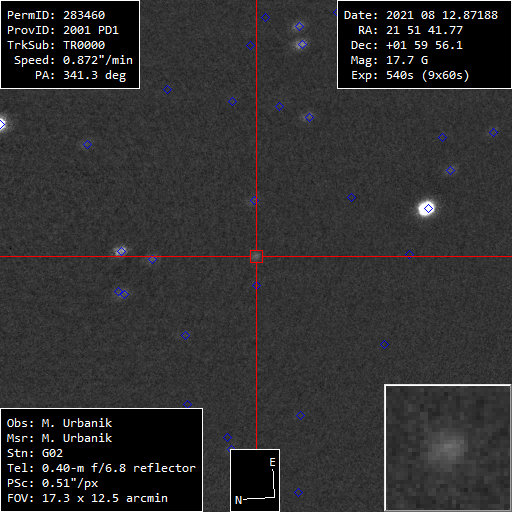Click the Mag 17.7 G readout
Viewport: 512px width, 512px height.
(x=389, y=60)
